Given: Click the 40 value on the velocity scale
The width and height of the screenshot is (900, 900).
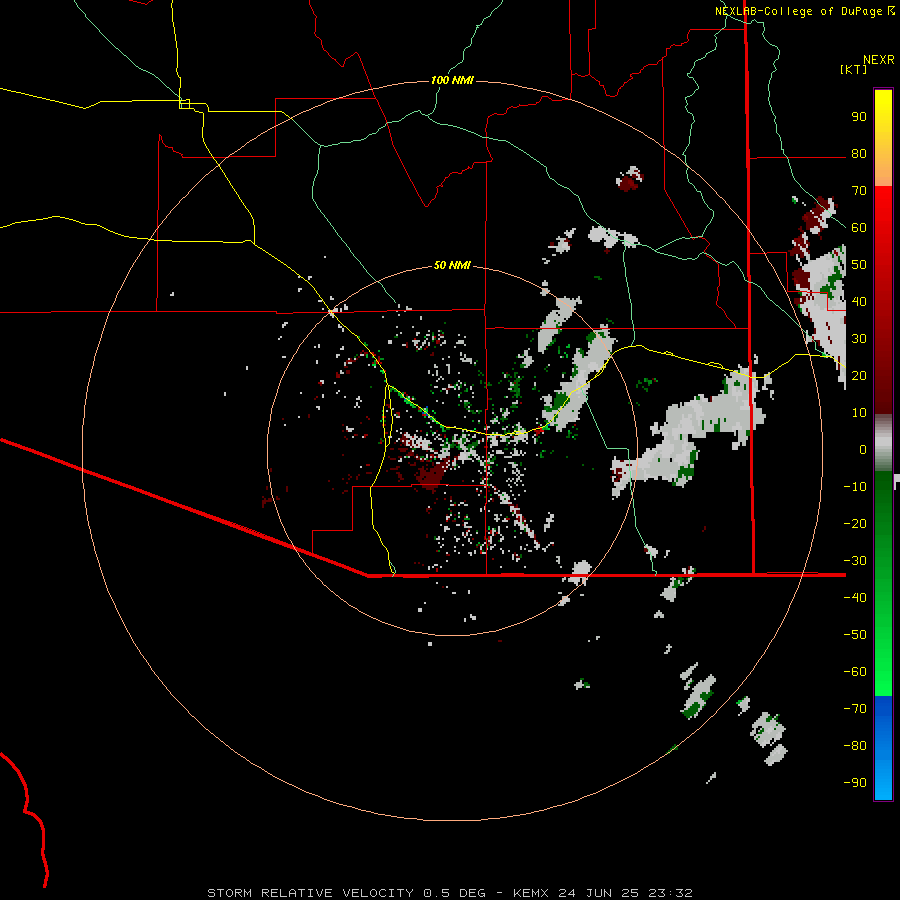Looking at the screenshot, I should point(859,301).
